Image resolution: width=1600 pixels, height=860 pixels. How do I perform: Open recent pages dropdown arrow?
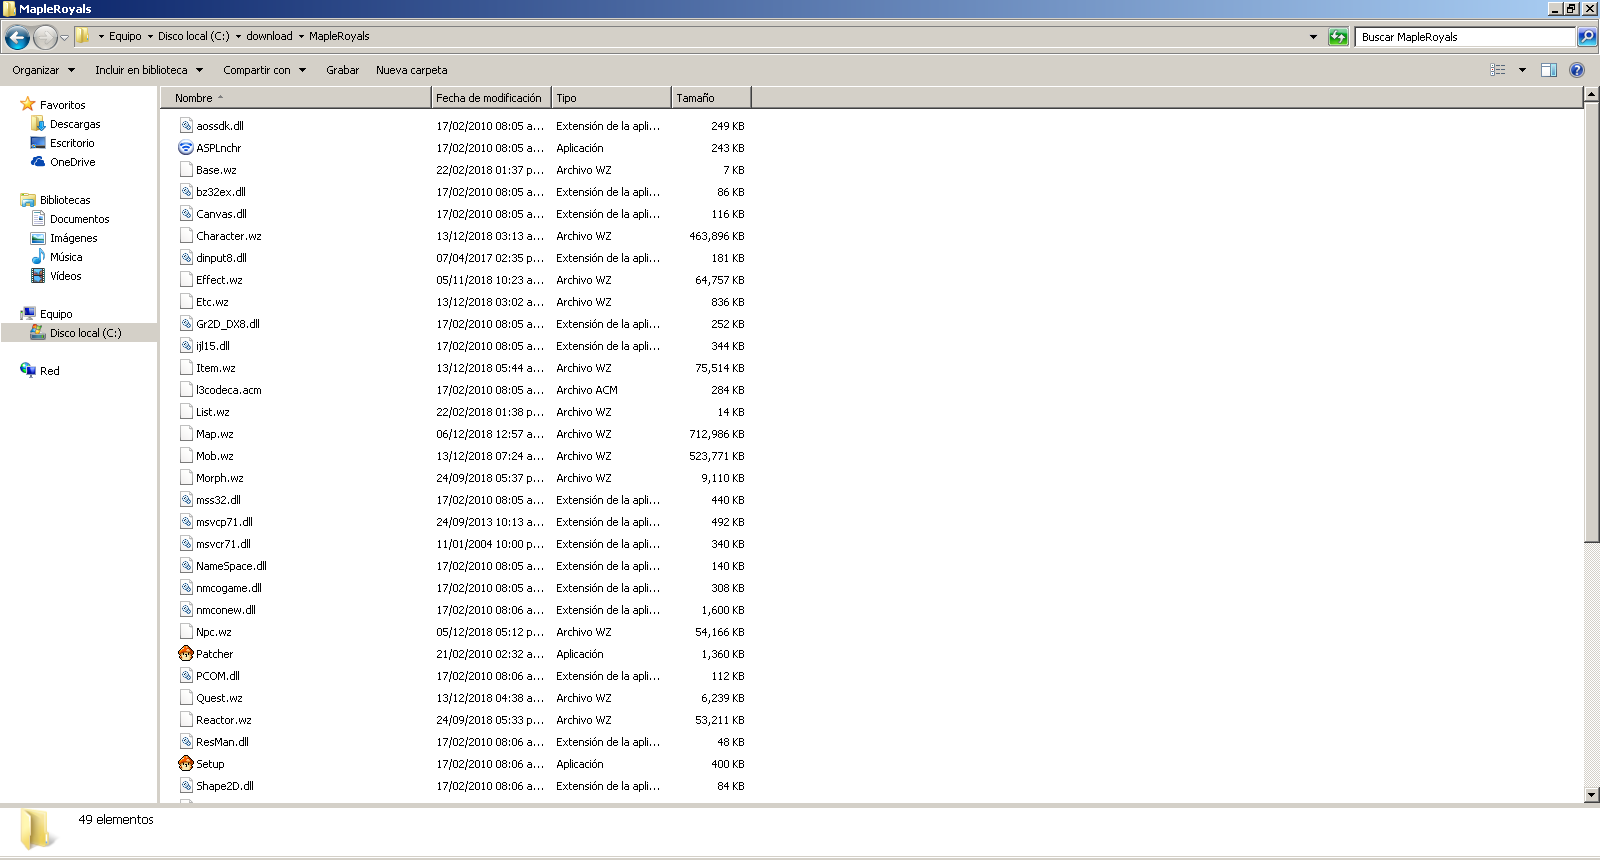pyautogui.click(x=64, y=37)
